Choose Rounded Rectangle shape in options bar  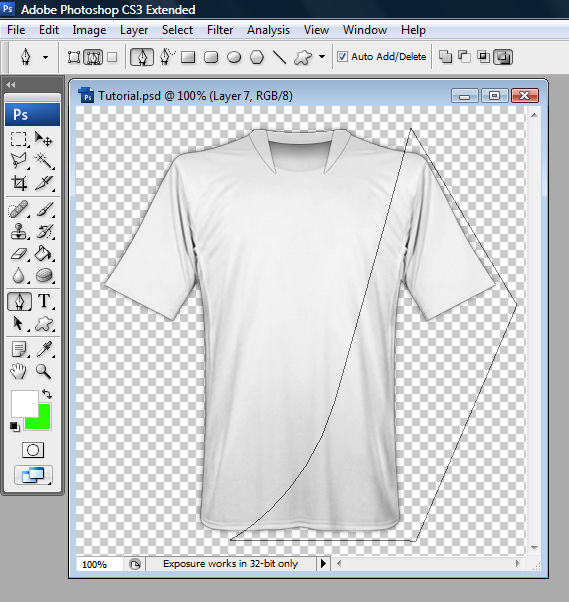pos(211,58)
